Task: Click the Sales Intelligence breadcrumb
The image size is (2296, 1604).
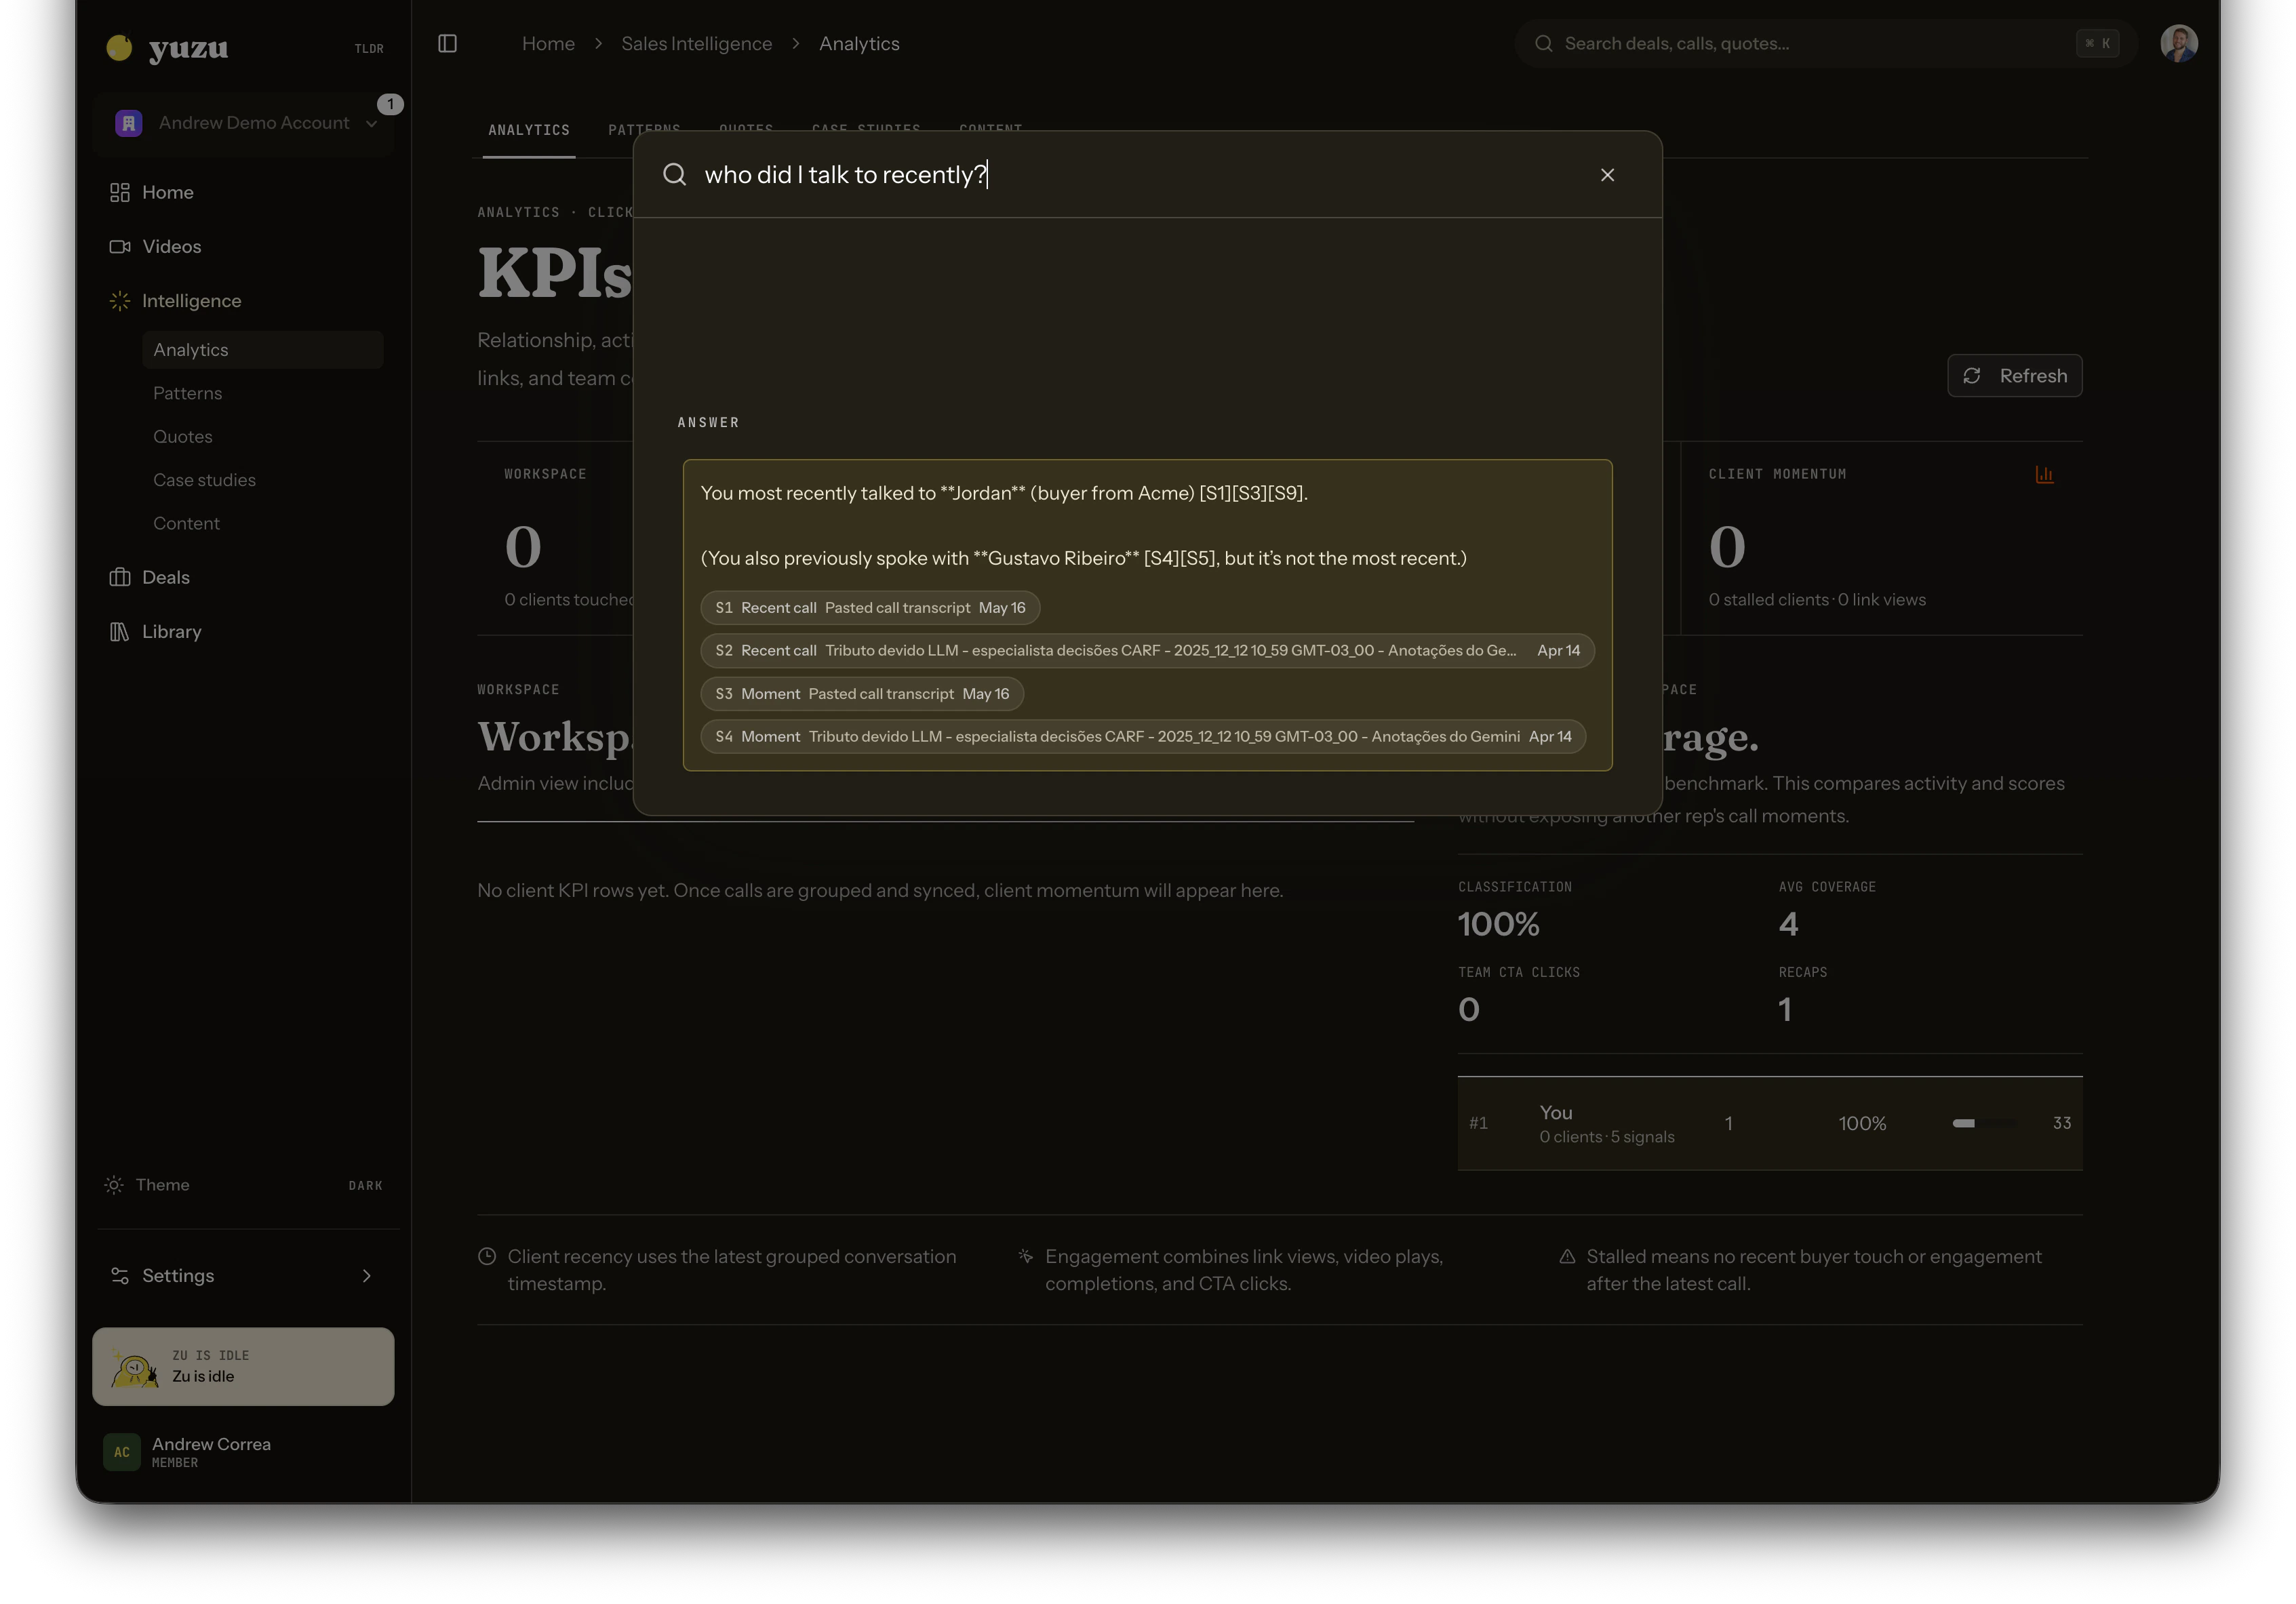Action: coord(696,43)
